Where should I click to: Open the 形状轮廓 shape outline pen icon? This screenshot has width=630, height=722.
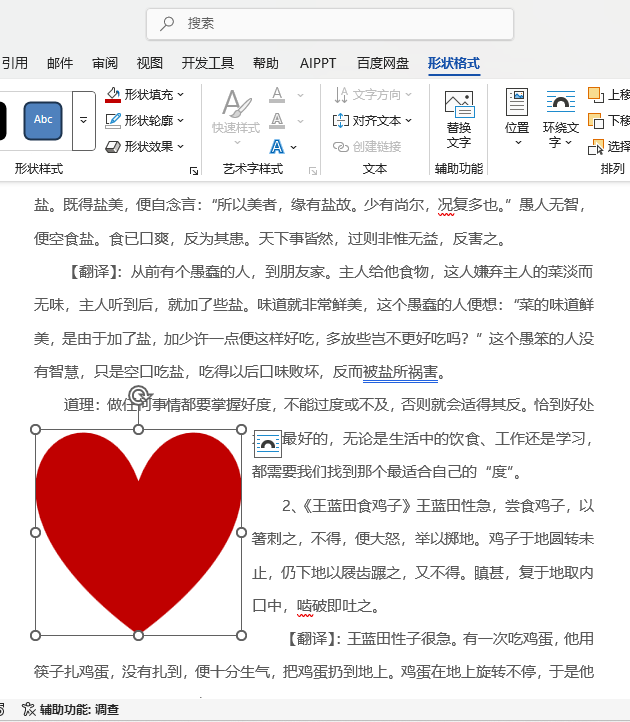pyautogui.click(x=113, y=121)
